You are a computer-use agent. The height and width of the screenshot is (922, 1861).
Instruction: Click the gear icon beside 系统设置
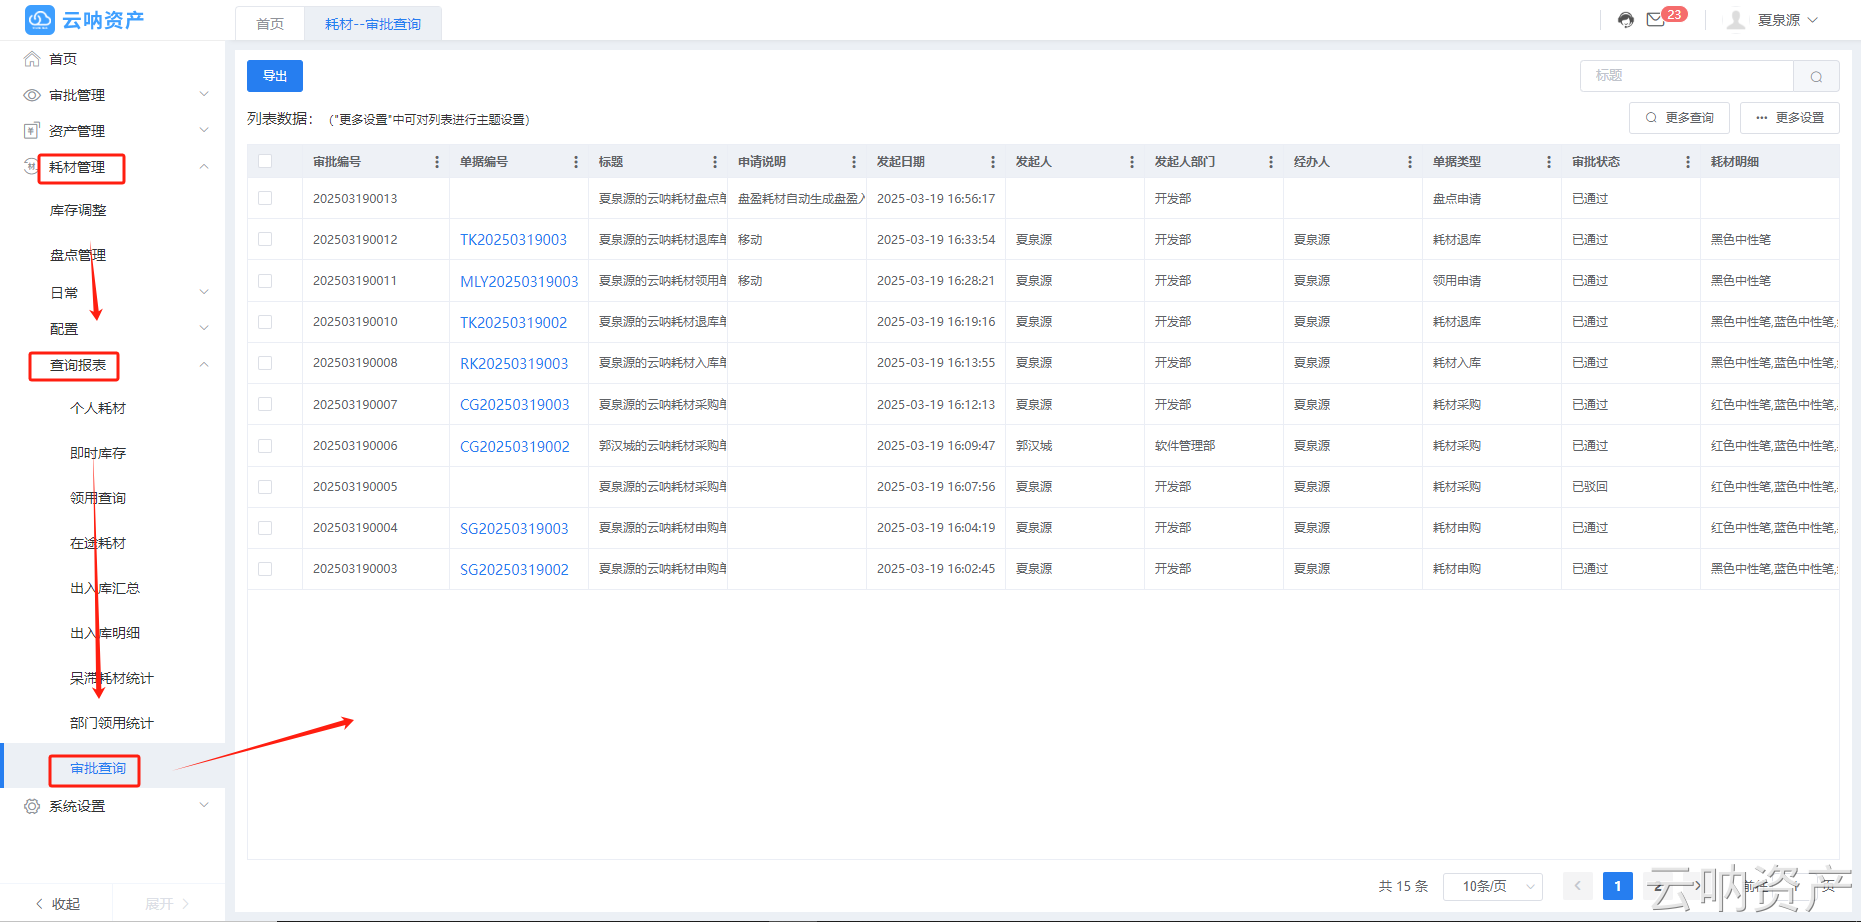pos(32,806)
